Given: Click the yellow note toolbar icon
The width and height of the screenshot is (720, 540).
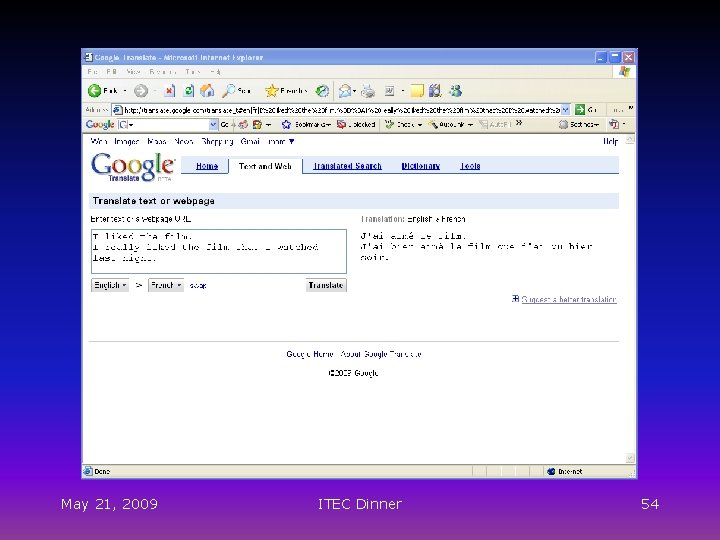Looking at the screenshot, I should (x=417, y=91).
